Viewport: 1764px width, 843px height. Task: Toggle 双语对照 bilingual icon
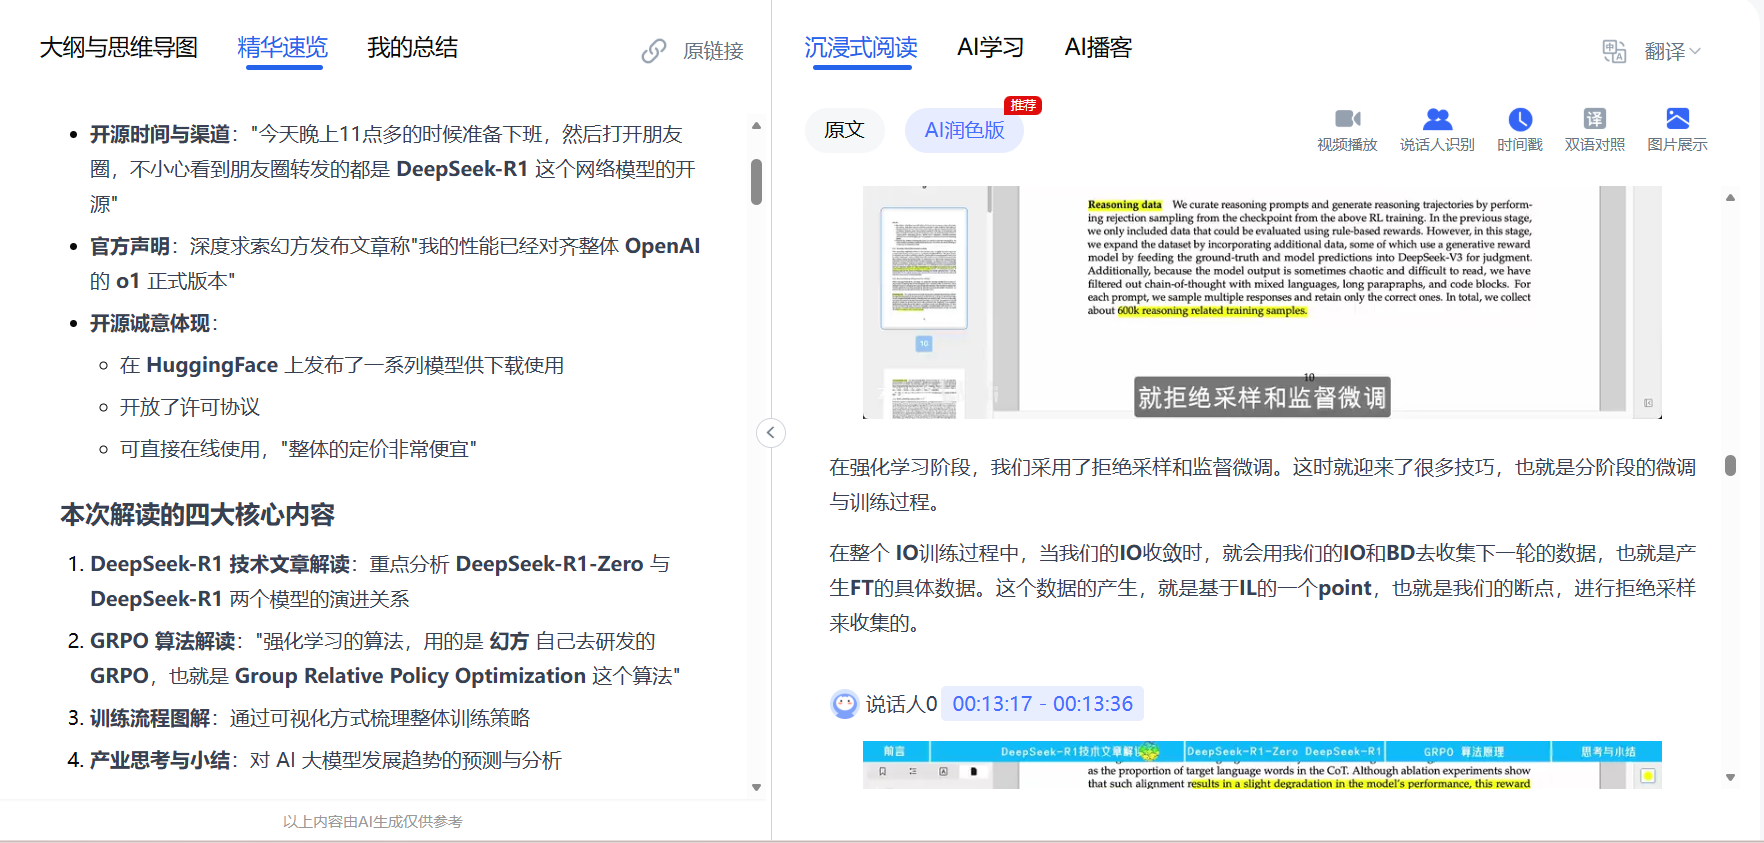[x=1595, y=119]
